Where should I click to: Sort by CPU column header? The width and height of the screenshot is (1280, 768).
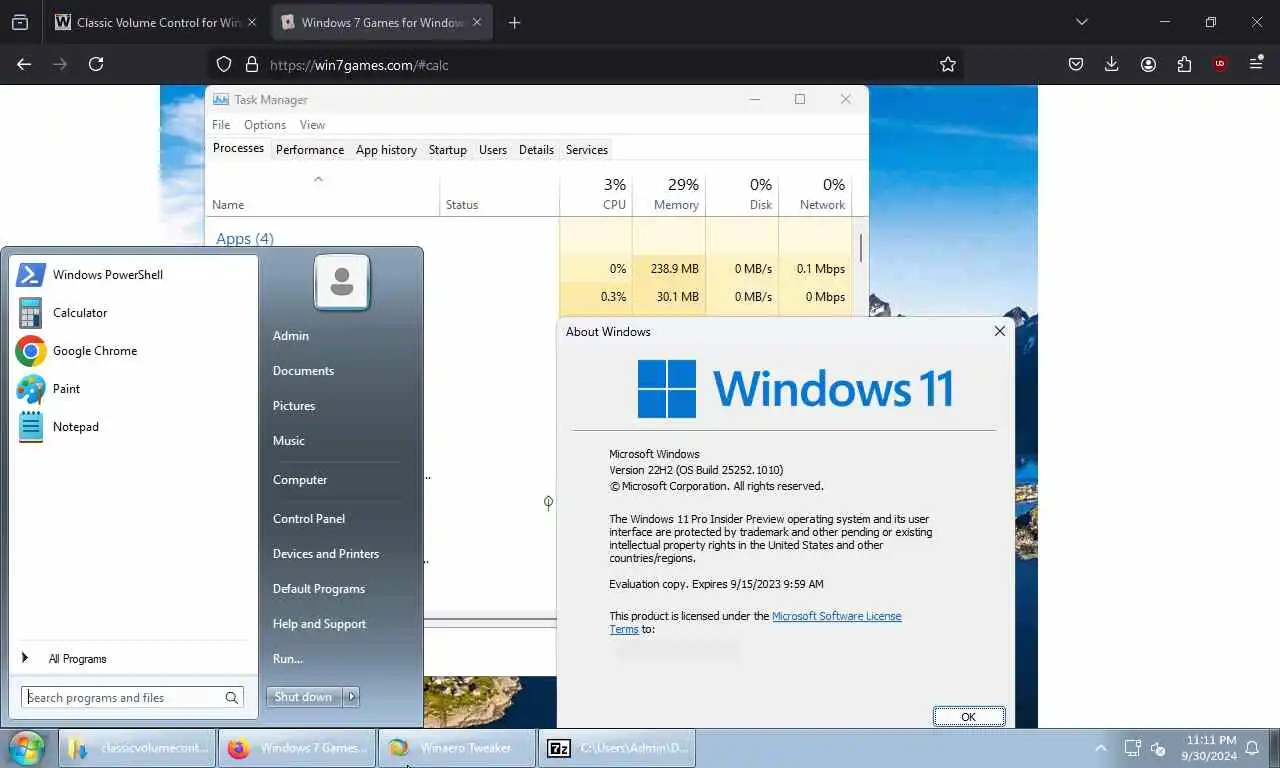point(596,194)
